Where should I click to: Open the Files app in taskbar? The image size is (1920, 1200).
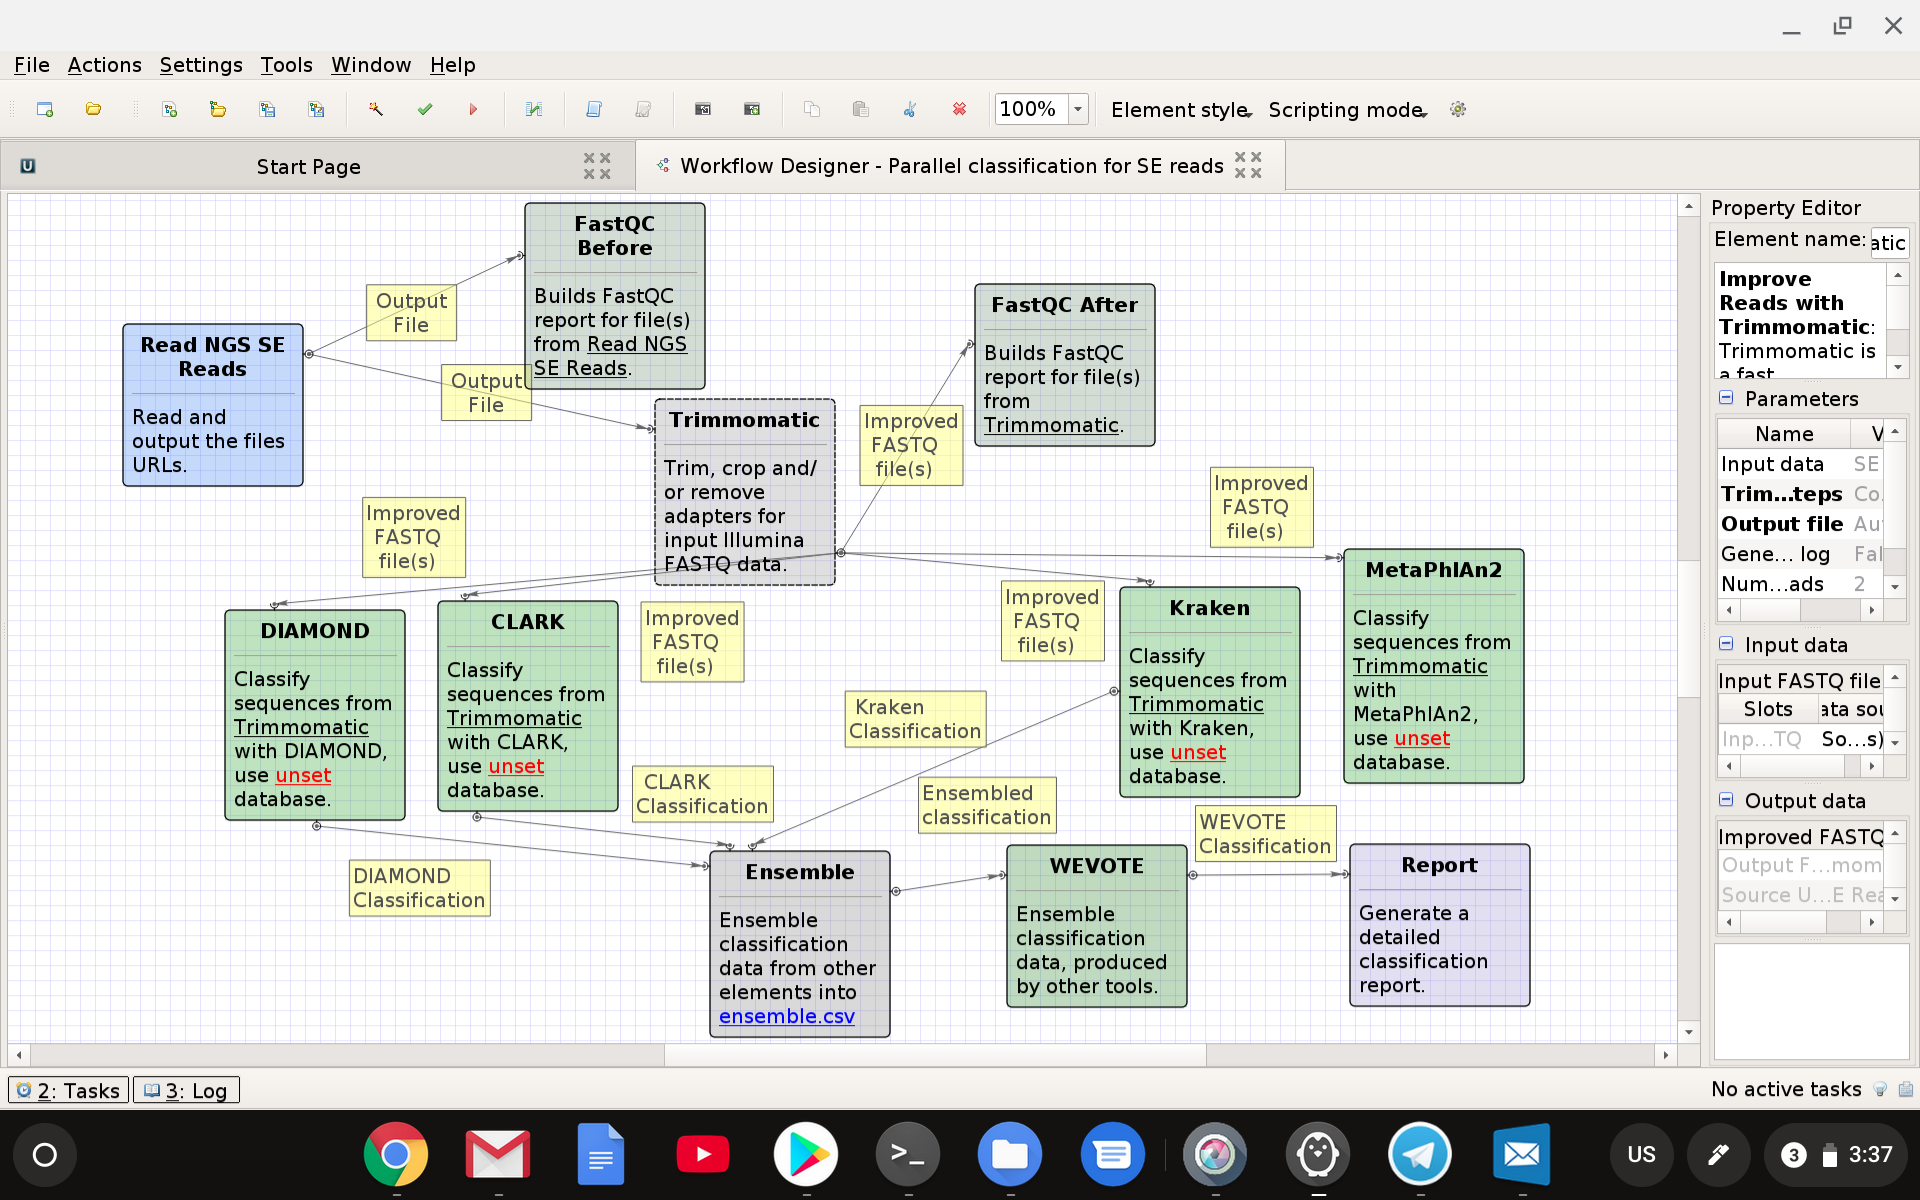point(1010,1154)
